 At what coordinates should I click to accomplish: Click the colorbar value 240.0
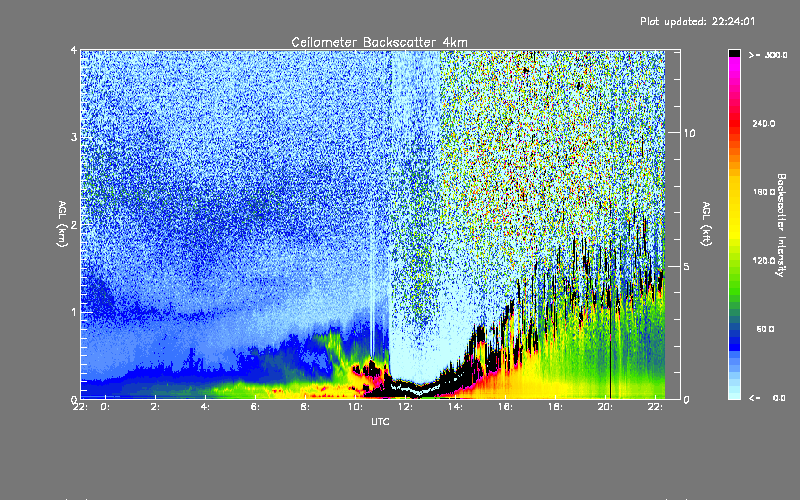point(764,123)
